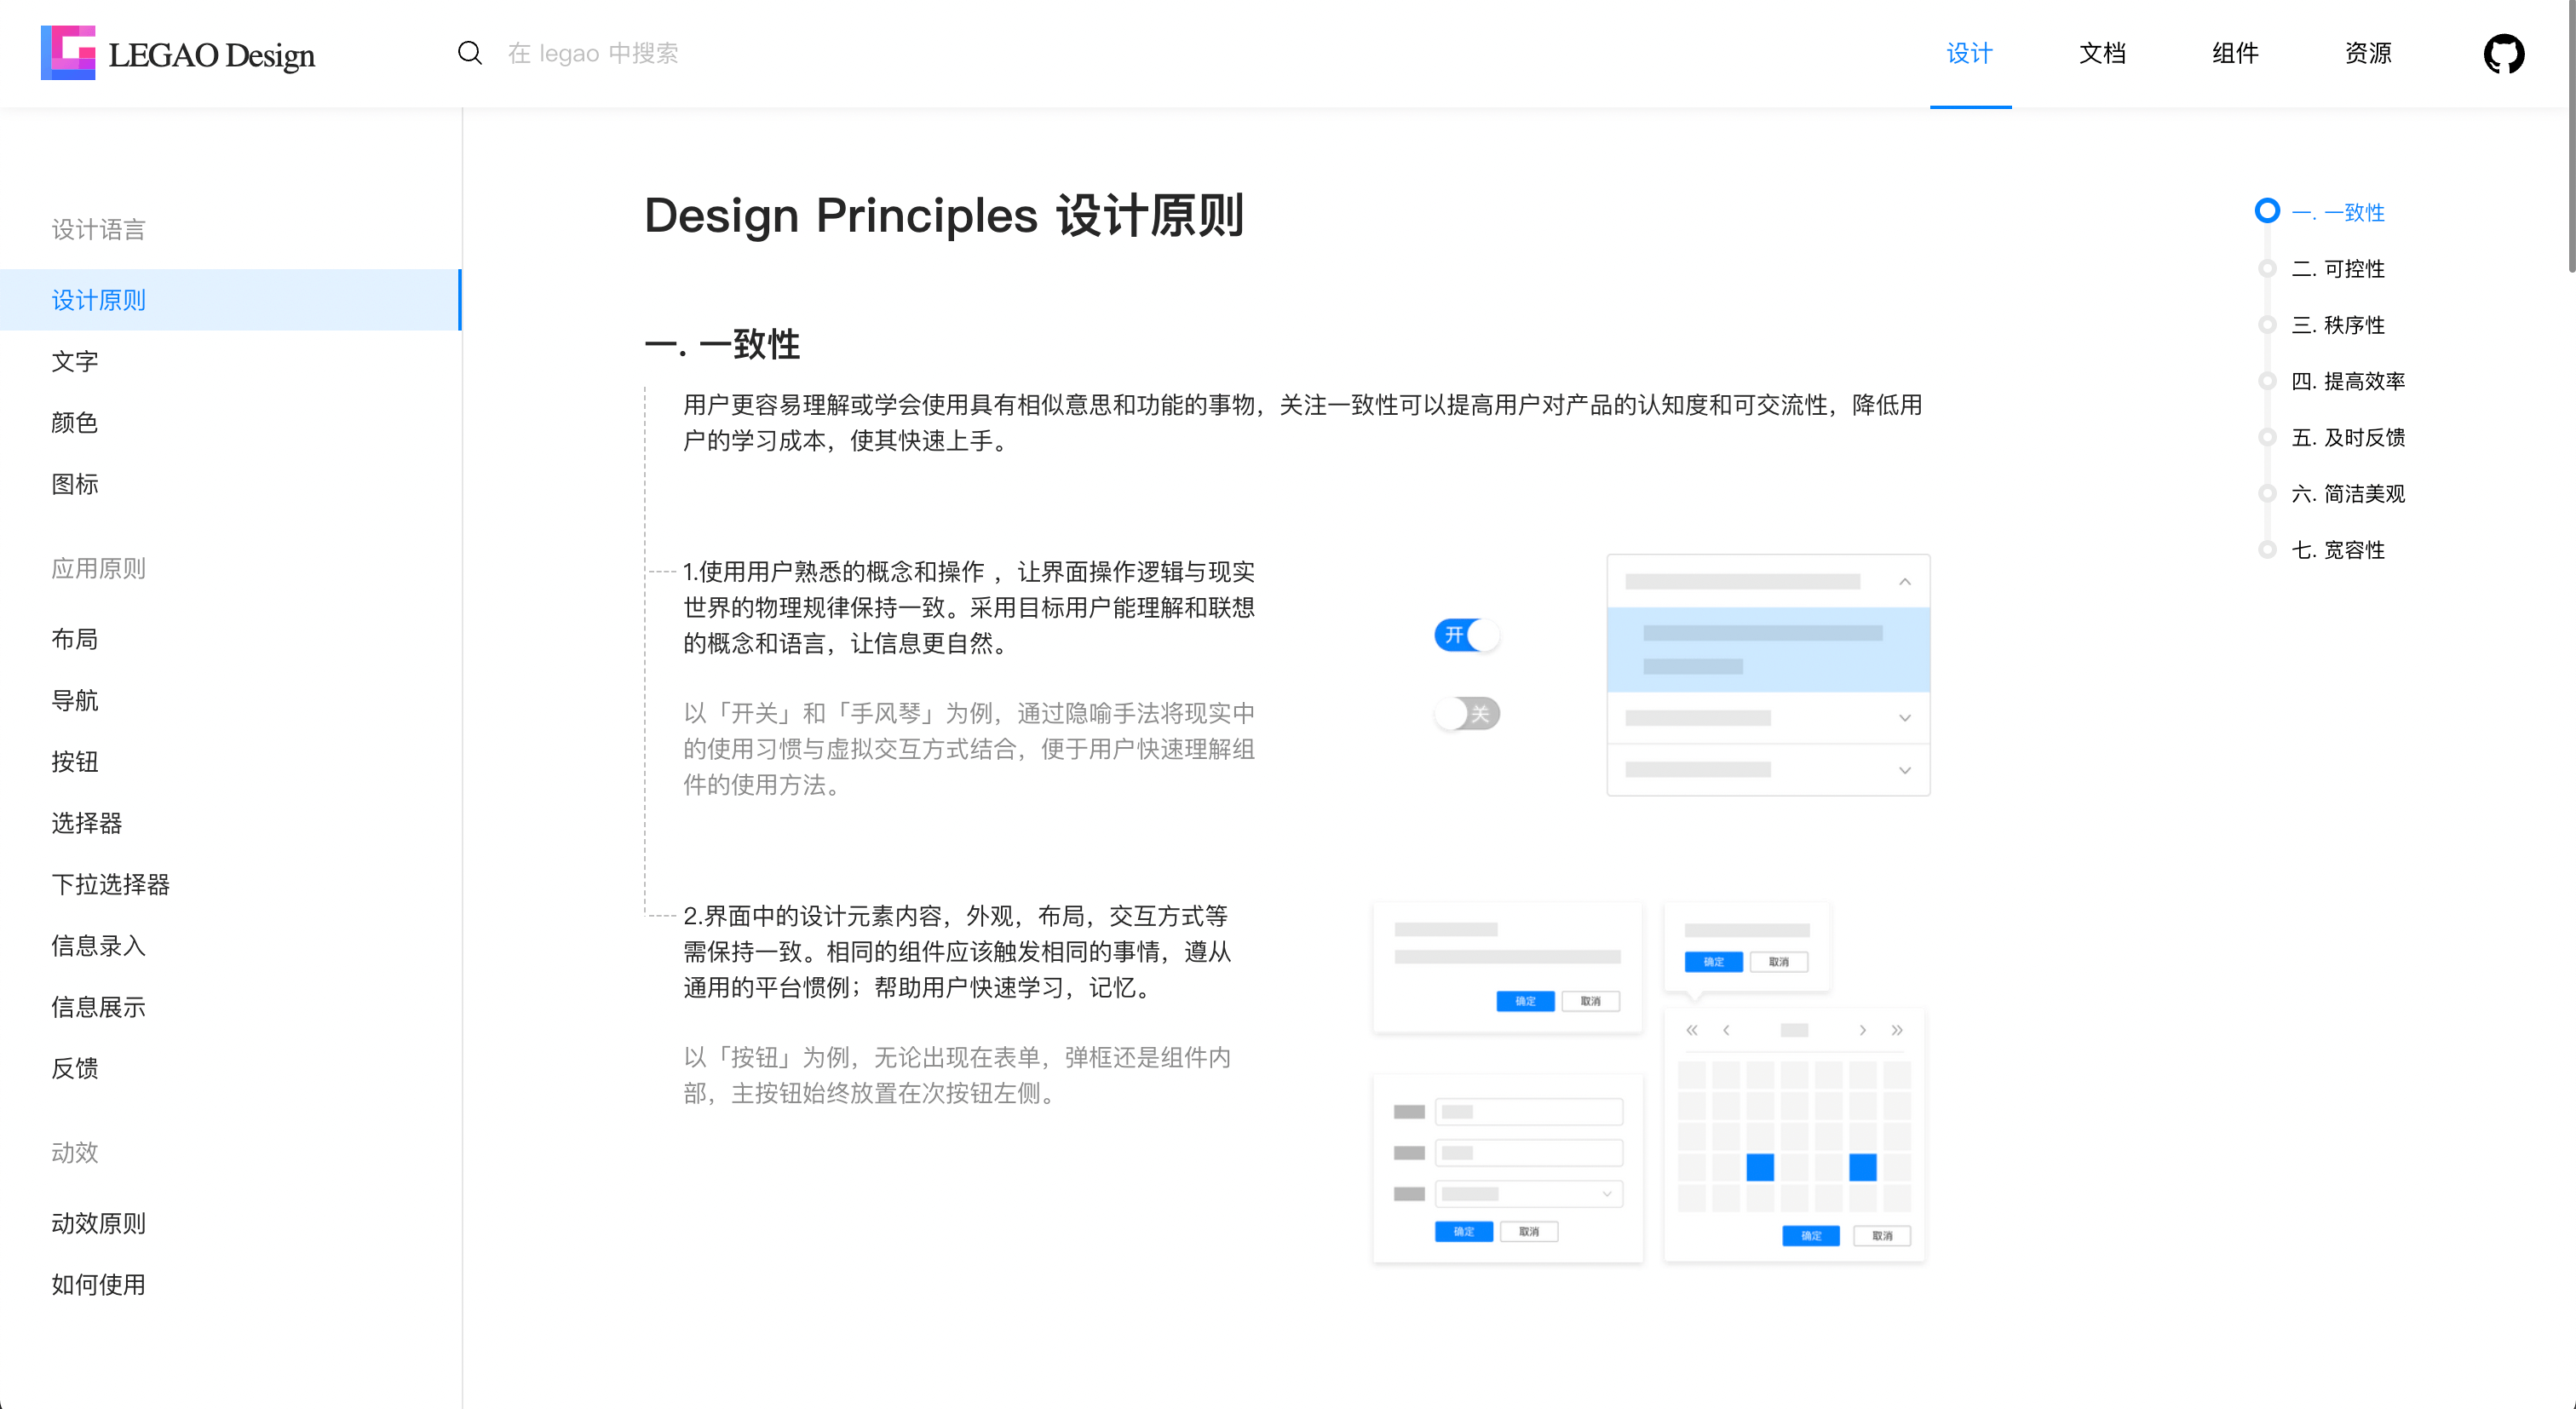Image resolution: width=2576 pixels, height=1409 pixels.
Task: Click the search magnifier icon
Action: click(x=470, y=53)
